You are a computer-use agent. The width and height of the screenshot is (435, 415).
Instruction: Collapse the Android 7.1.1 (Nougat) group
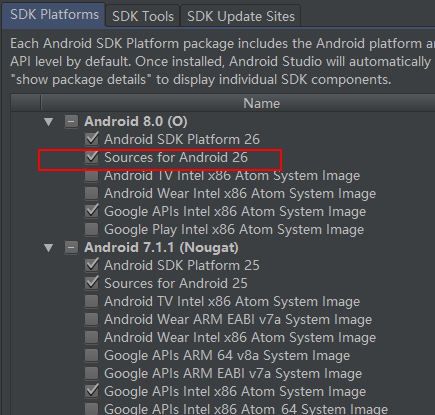(49, 247)
